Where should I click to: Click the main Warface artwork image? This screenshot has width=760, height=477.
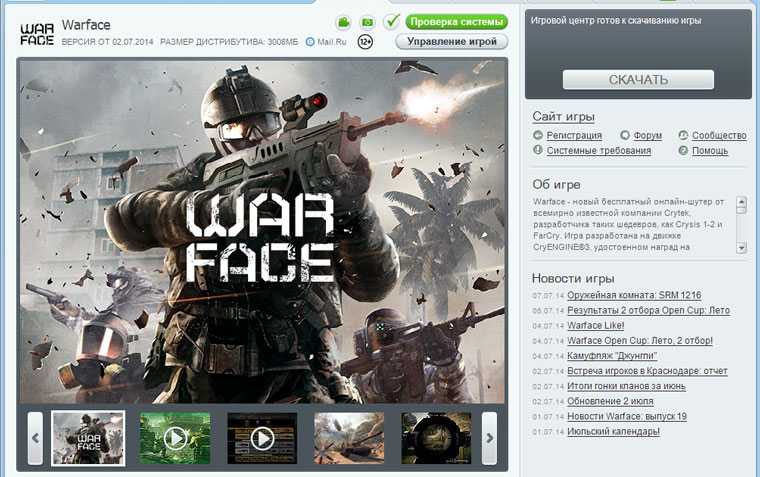[262, 231]
